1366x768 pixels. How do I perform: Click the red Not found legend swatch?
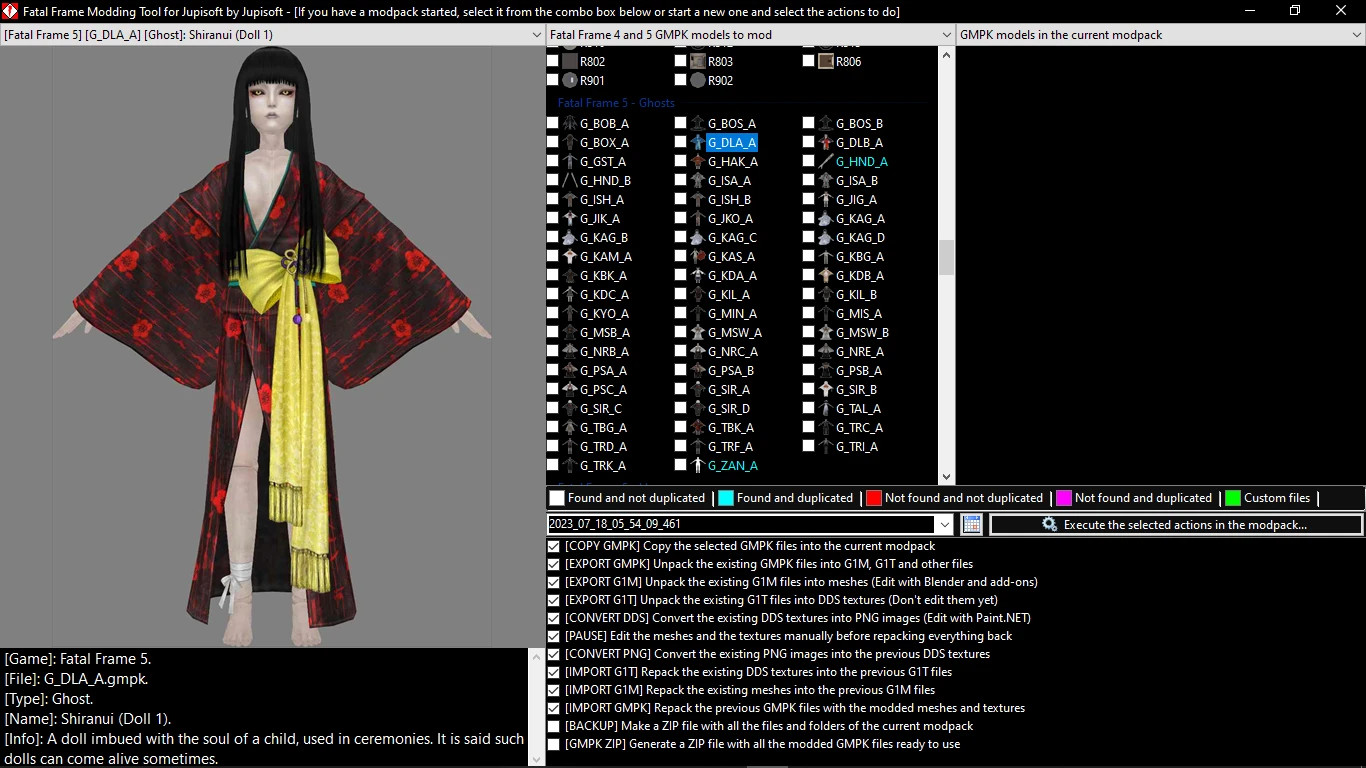[x=874, y=498]
